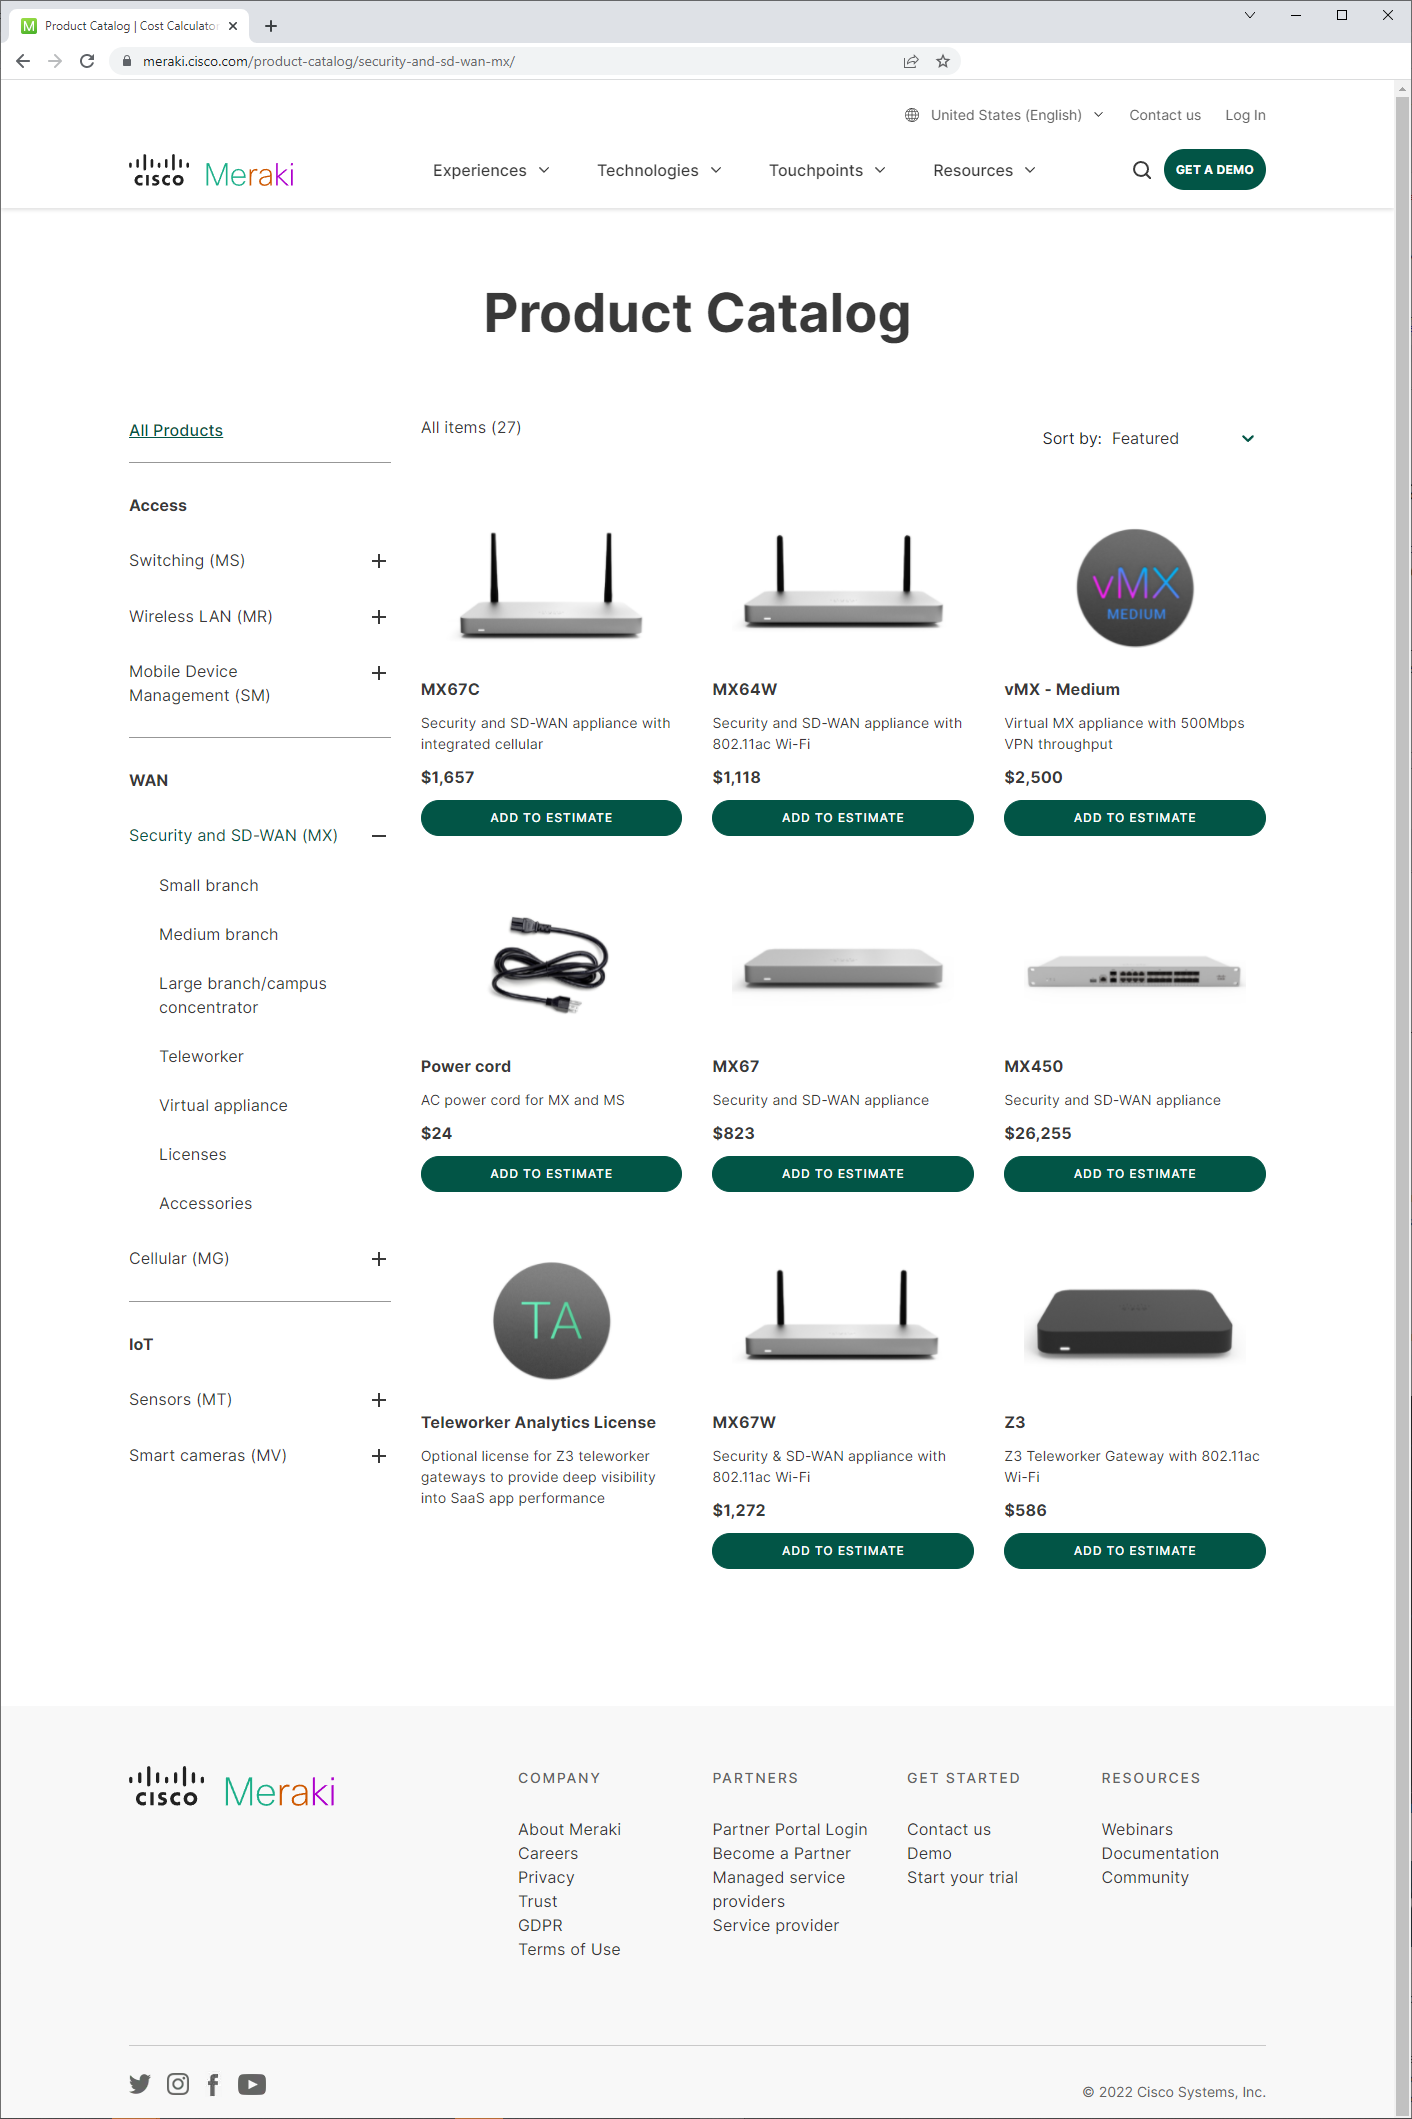The width and height of the screenshot is (1412, 2119).
Task: Open the Resources navigation menu
Action: click(x=984, y=171)
